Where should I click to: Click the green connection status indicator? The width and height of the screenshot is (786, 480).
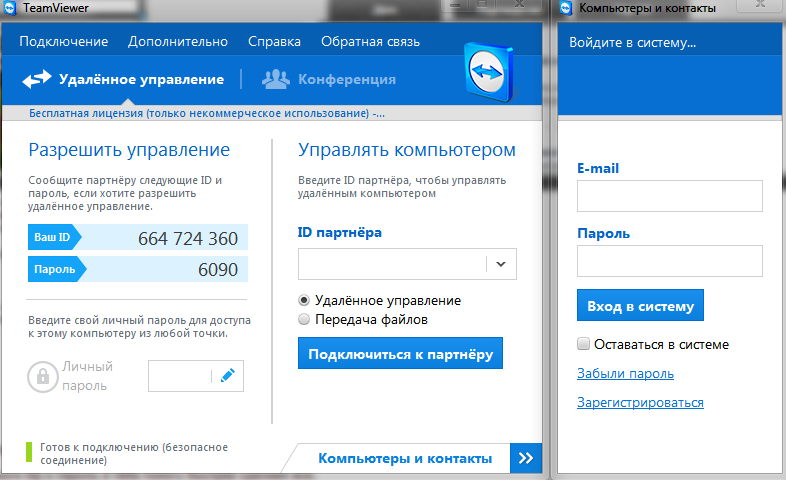[29, 452]
